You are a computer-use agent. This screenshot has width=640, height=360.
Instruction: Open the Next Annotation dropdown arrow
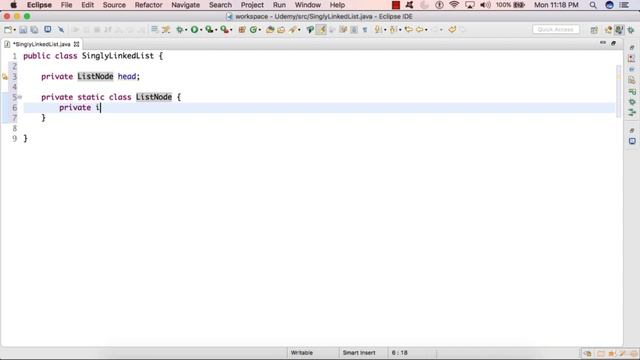(x=385, y=30)
